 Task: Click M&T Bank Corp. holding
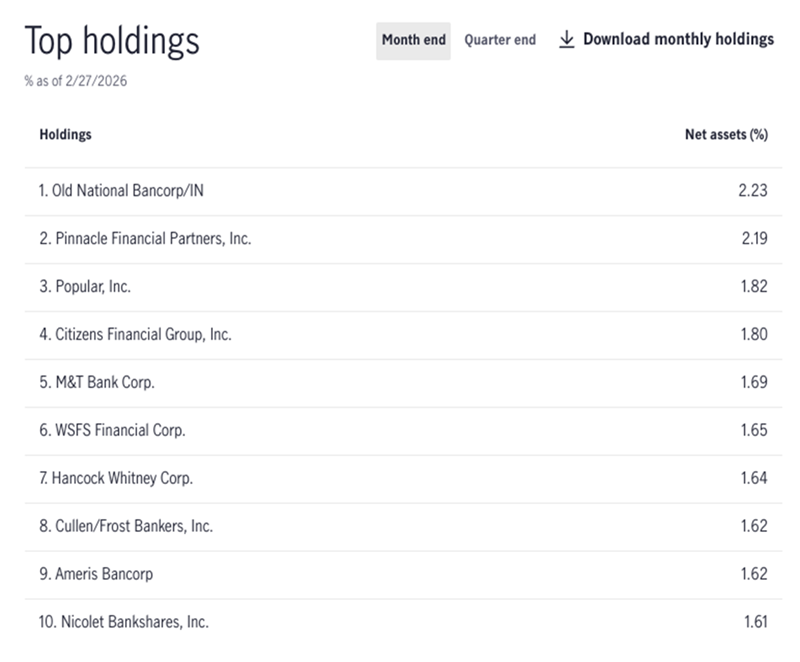click(x=97, y=382)
